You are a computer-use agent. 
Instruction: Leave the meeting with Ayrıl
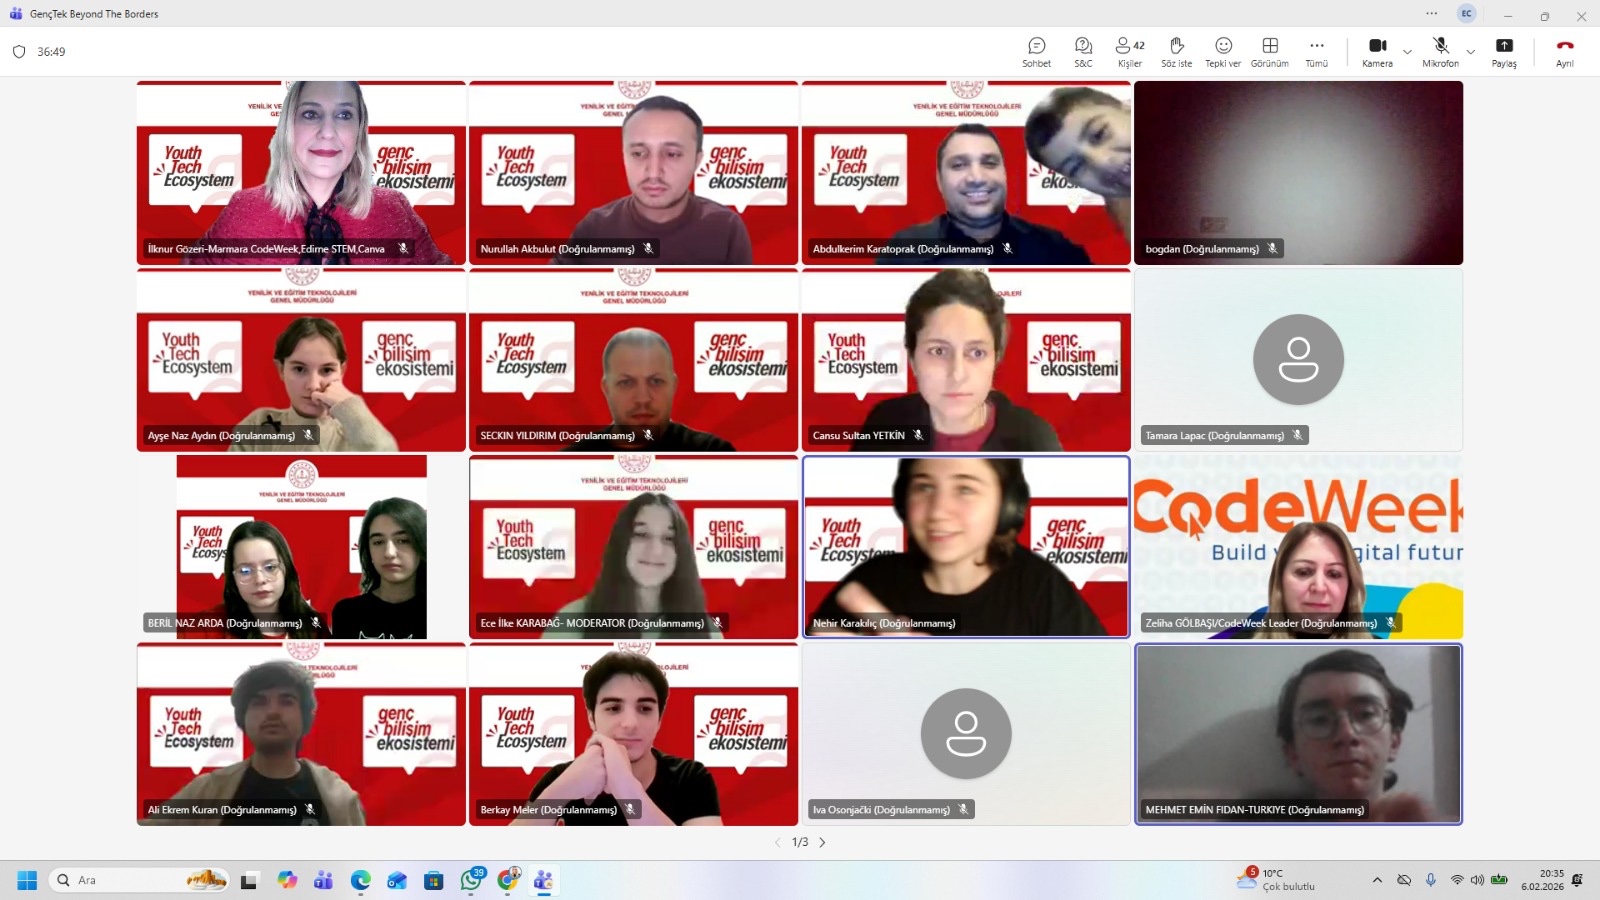1564,52
